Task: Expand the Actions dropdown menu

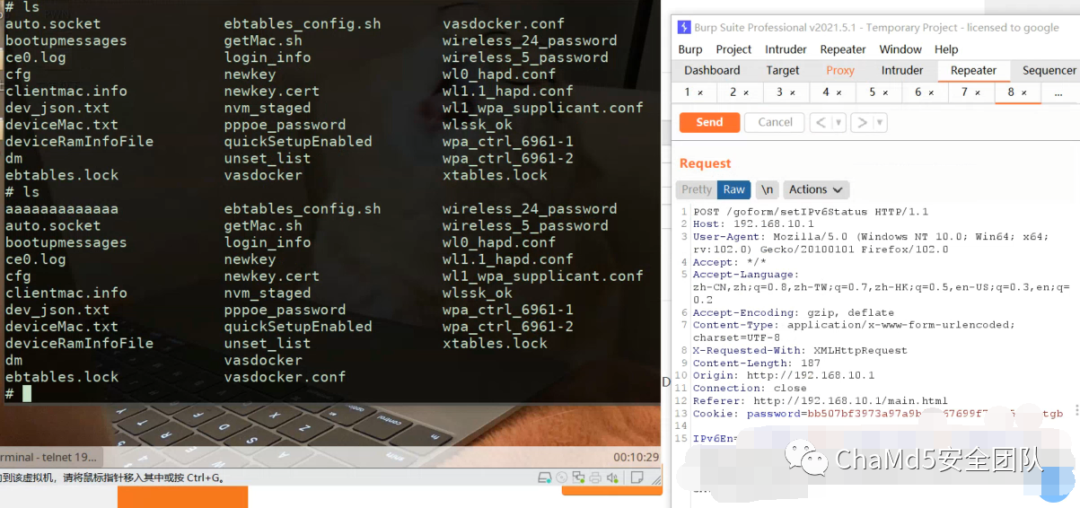Action: coord(816,189)
